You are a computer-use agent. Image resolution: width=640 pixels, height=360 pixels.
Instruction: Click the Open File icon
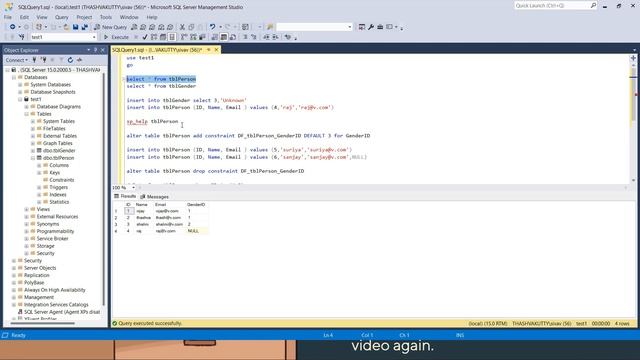coord(66,27)
